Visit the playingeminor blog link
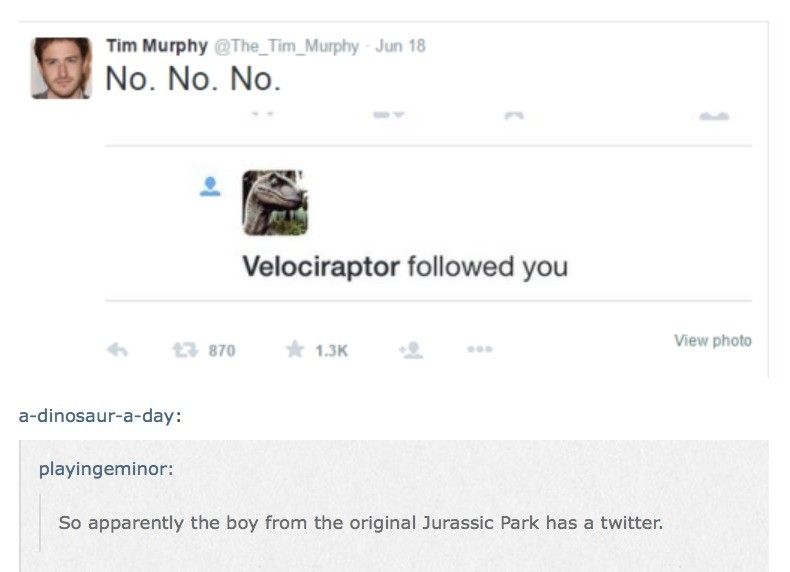 pyautogui.click(x=106, y=469)
